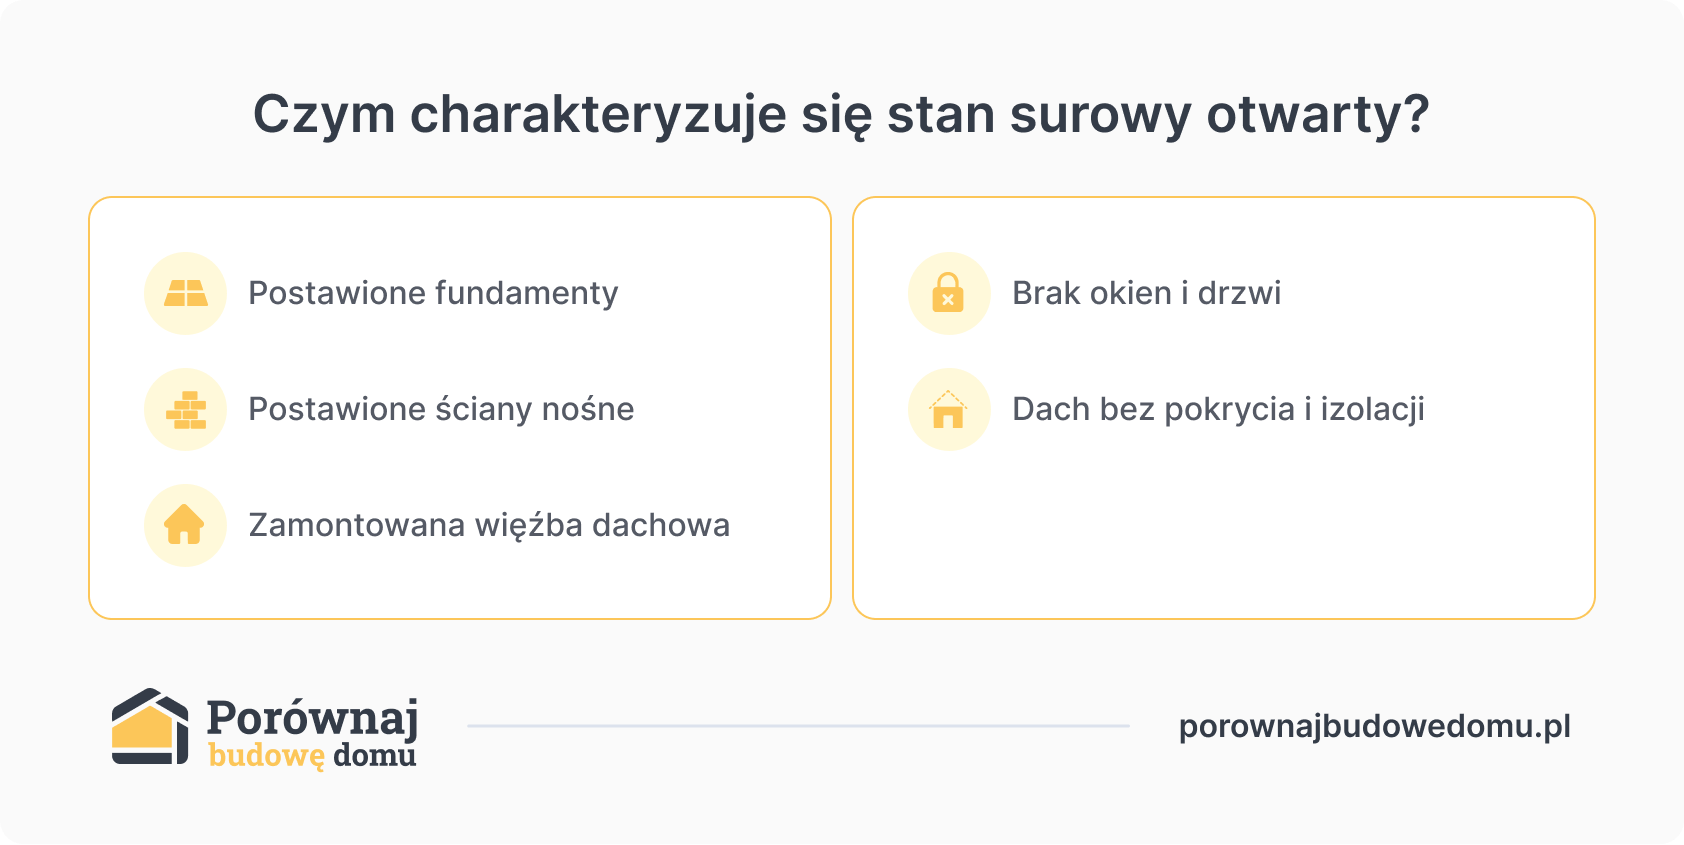Screen dimensions: 1684x845
Task: Open the porownajbudowedomu.pl link
Action: pos(1375,727)
